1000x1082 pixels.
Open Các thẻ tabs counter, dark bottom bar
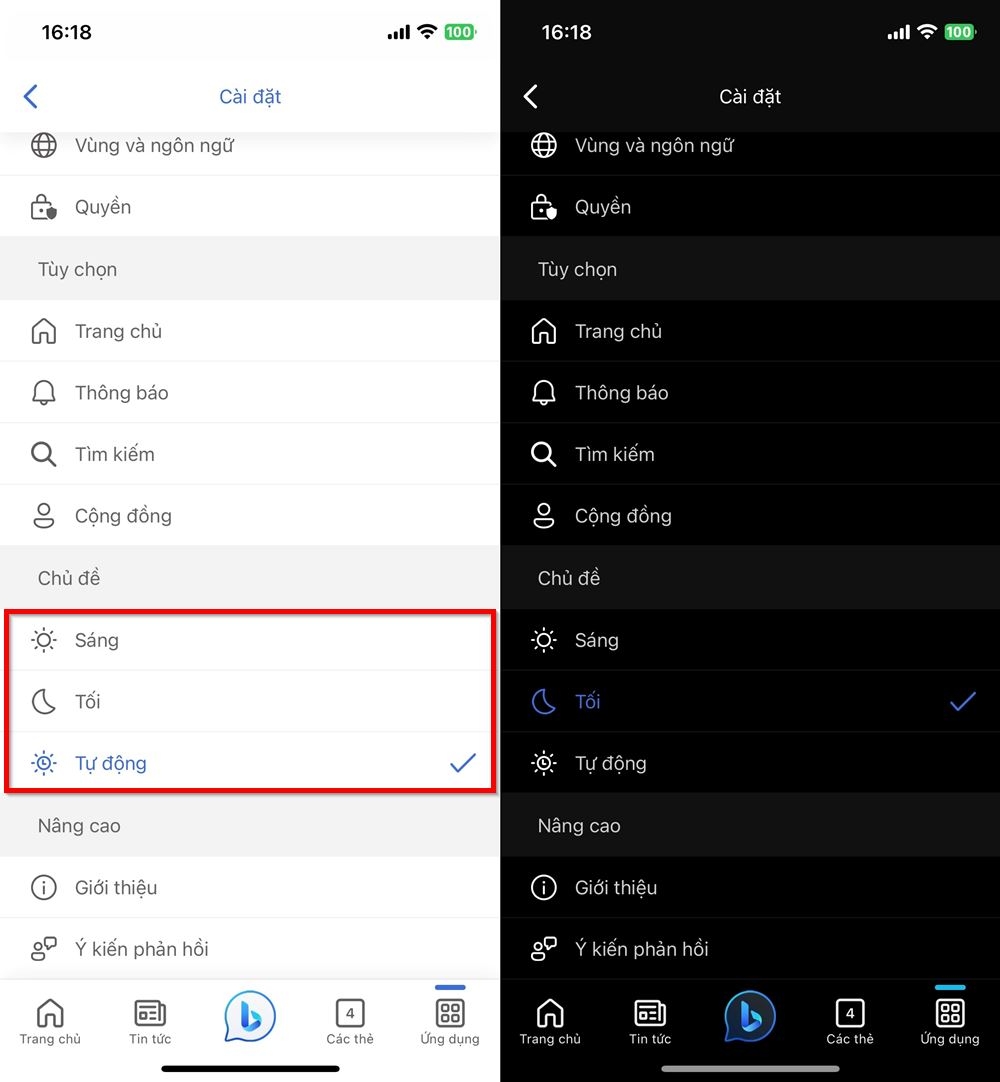(x=850, y=1022)
